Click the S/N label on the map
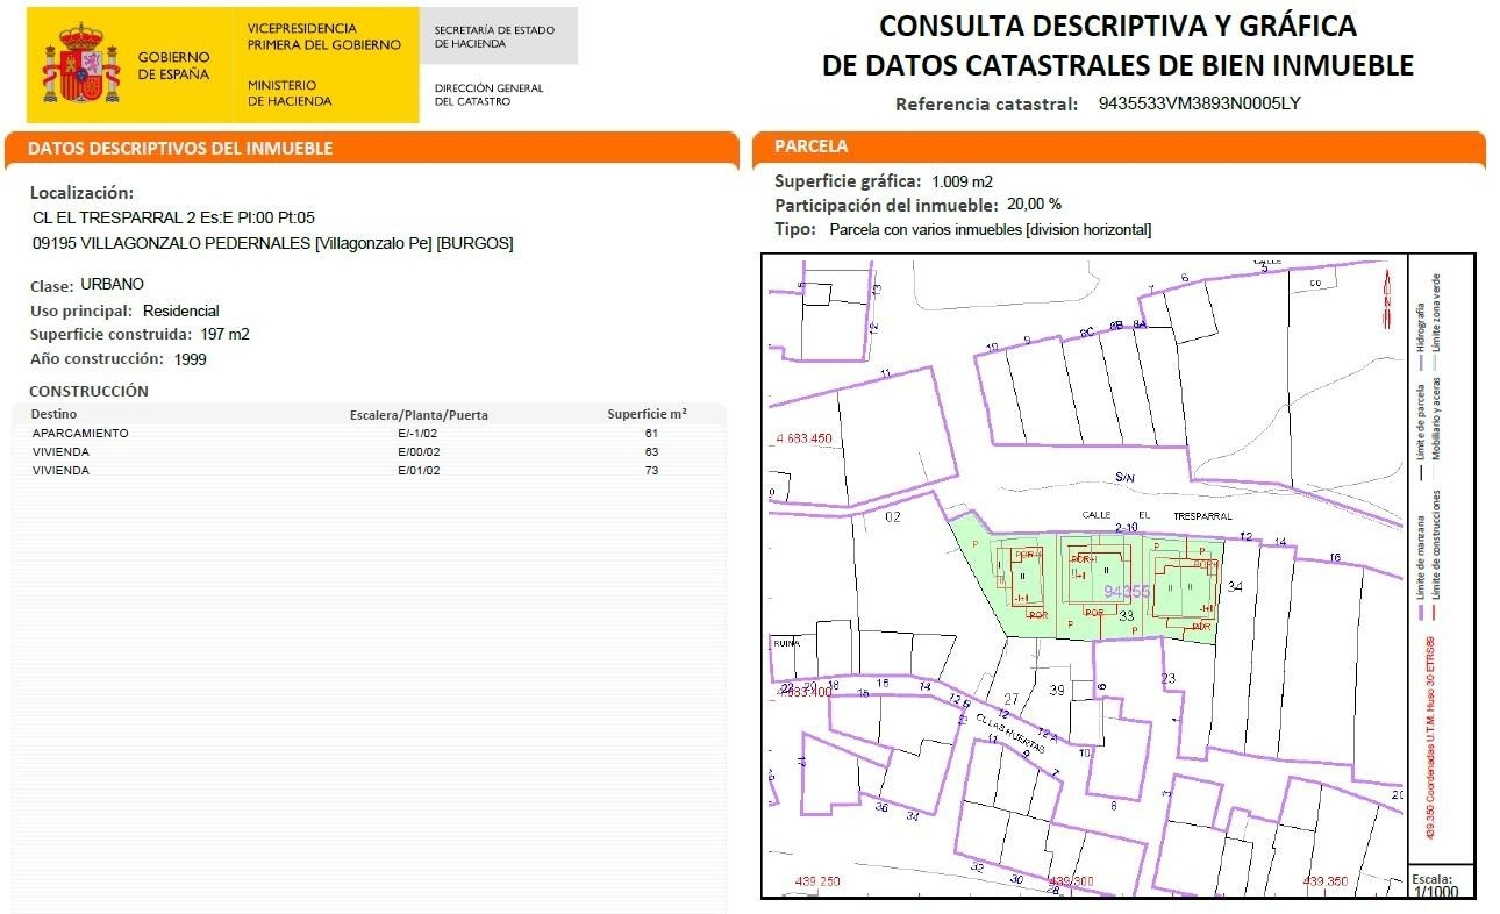The image size is (1500, 914). point(1124,478)
